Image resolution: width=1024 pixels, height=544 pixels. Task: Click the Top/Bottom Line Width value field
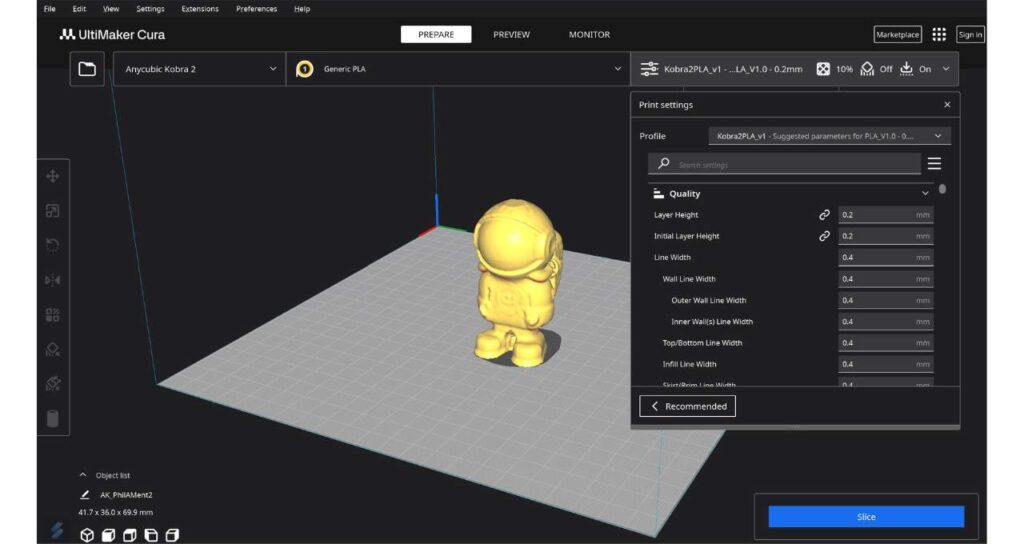coord(886,343)
